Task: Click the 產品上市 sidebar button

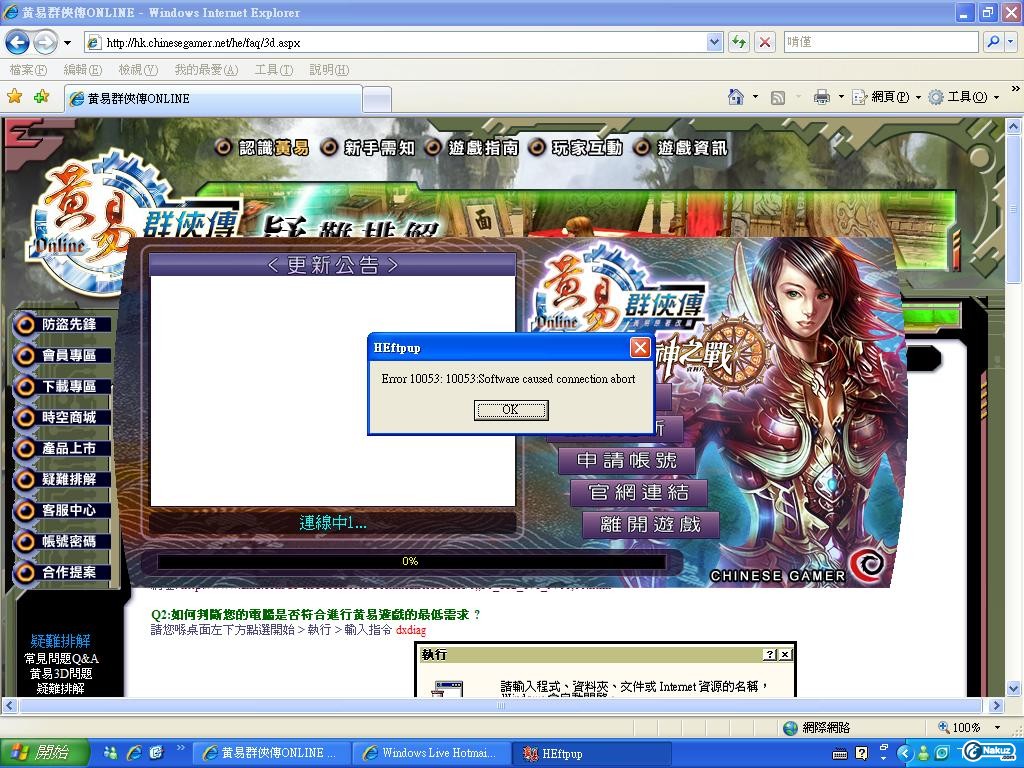Action: coord(62,449)
